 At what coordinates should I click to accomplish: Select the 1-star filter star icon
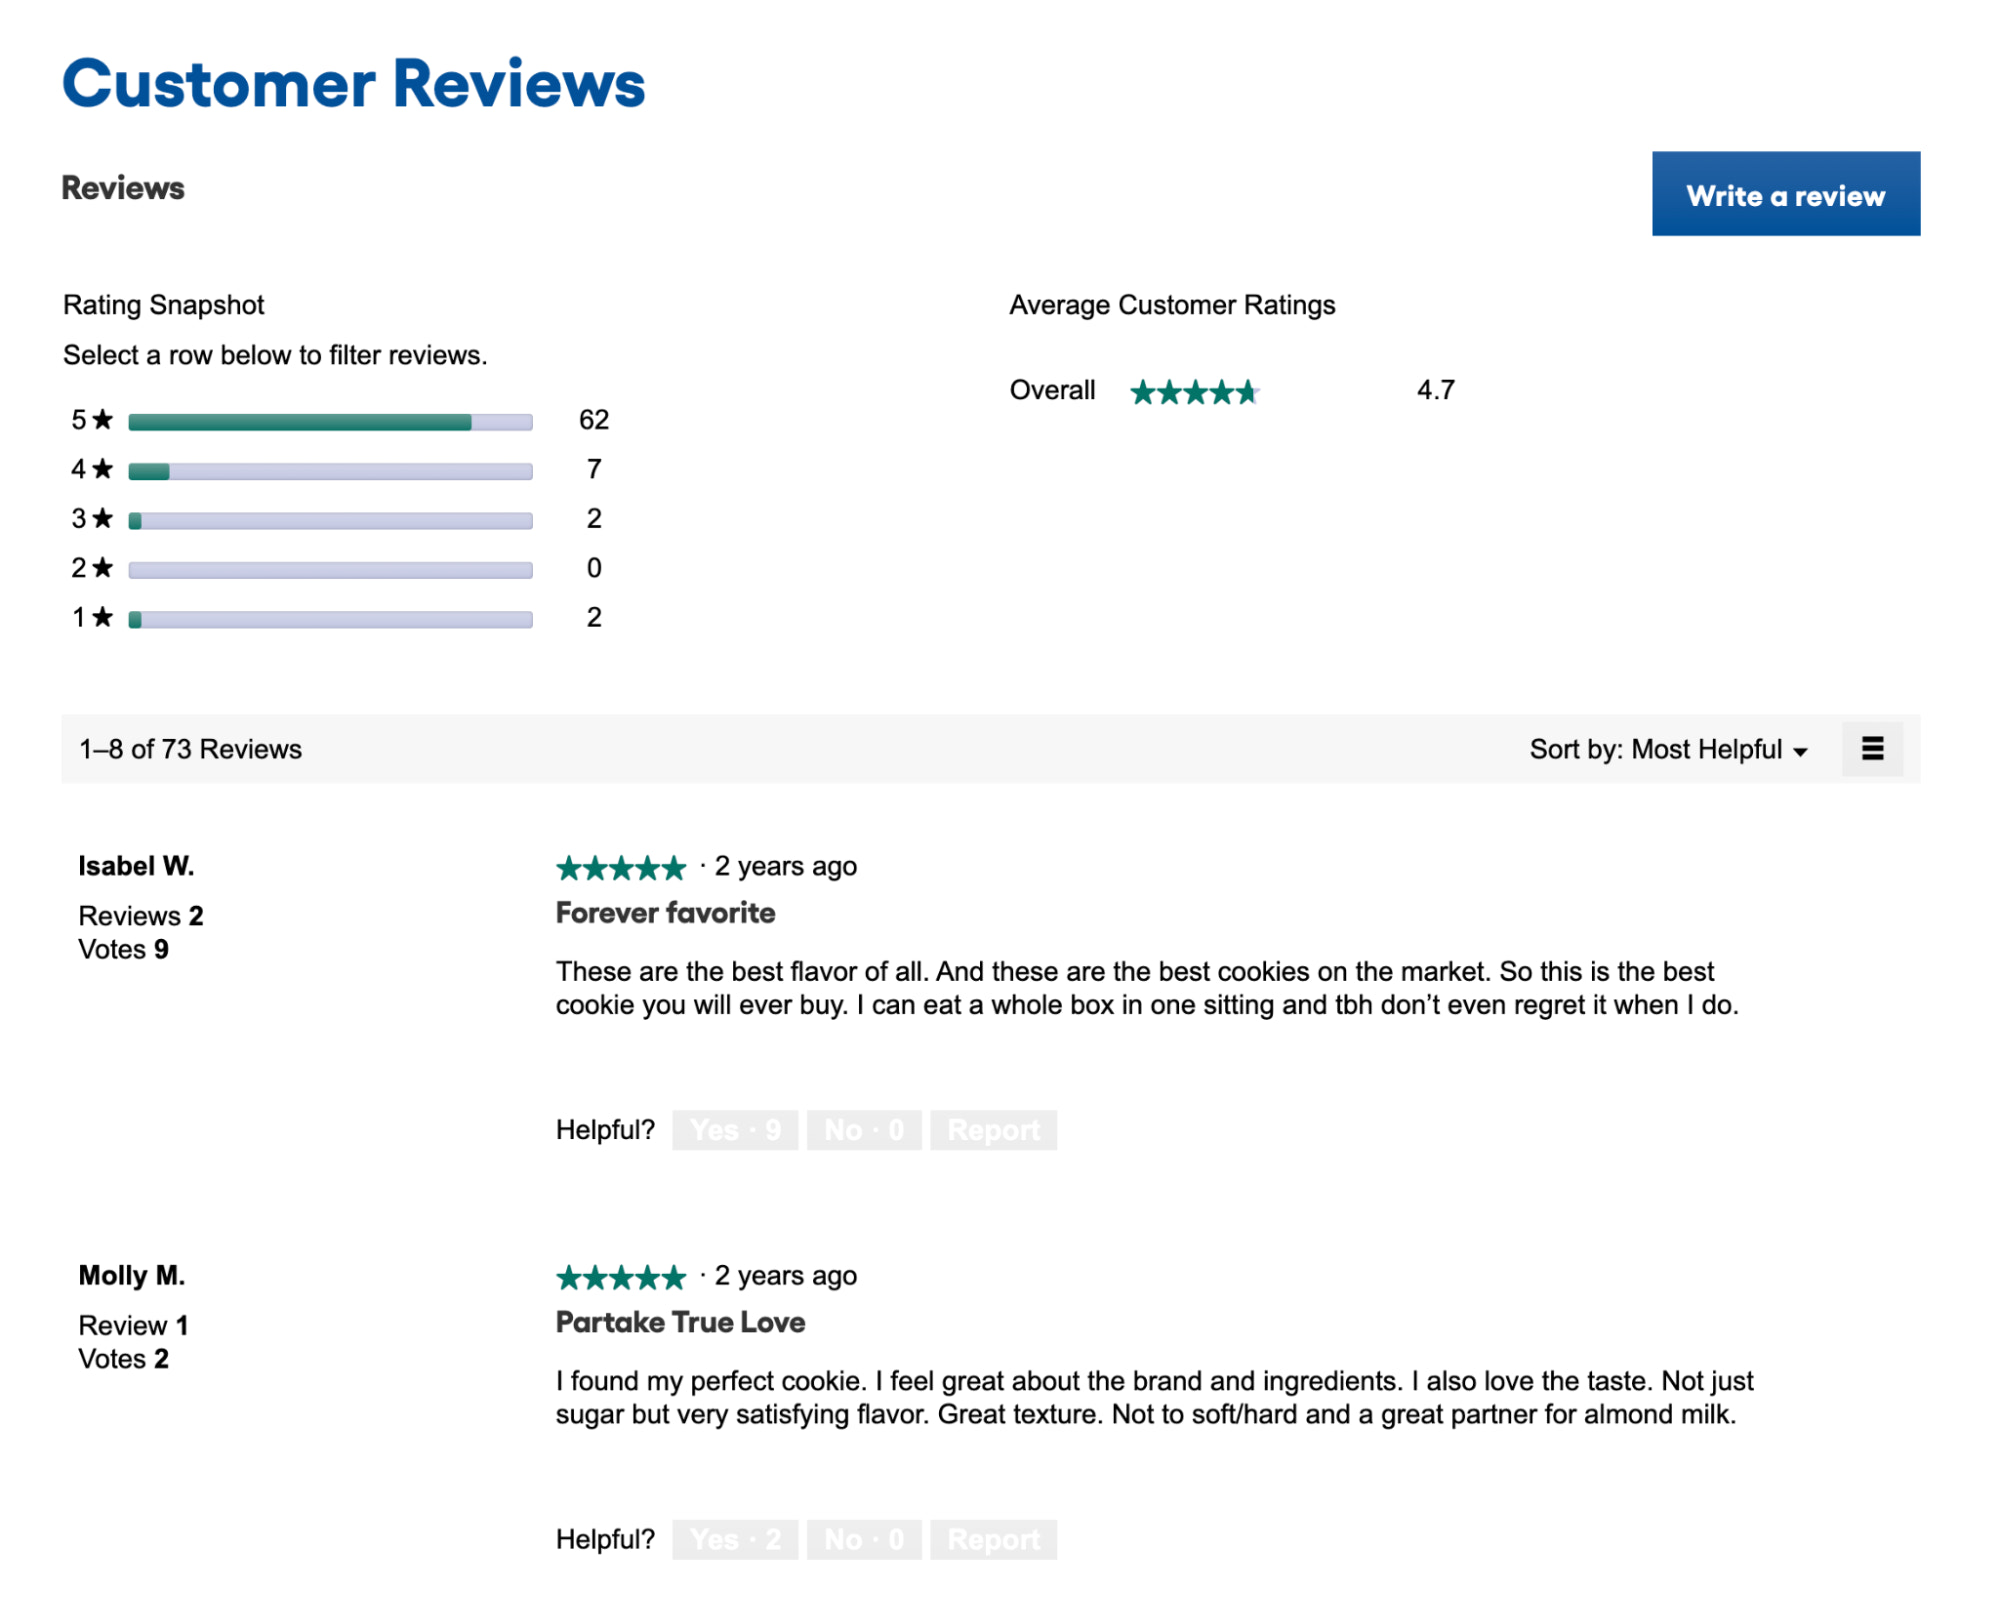pyautogui.click(x=102, y=617)
